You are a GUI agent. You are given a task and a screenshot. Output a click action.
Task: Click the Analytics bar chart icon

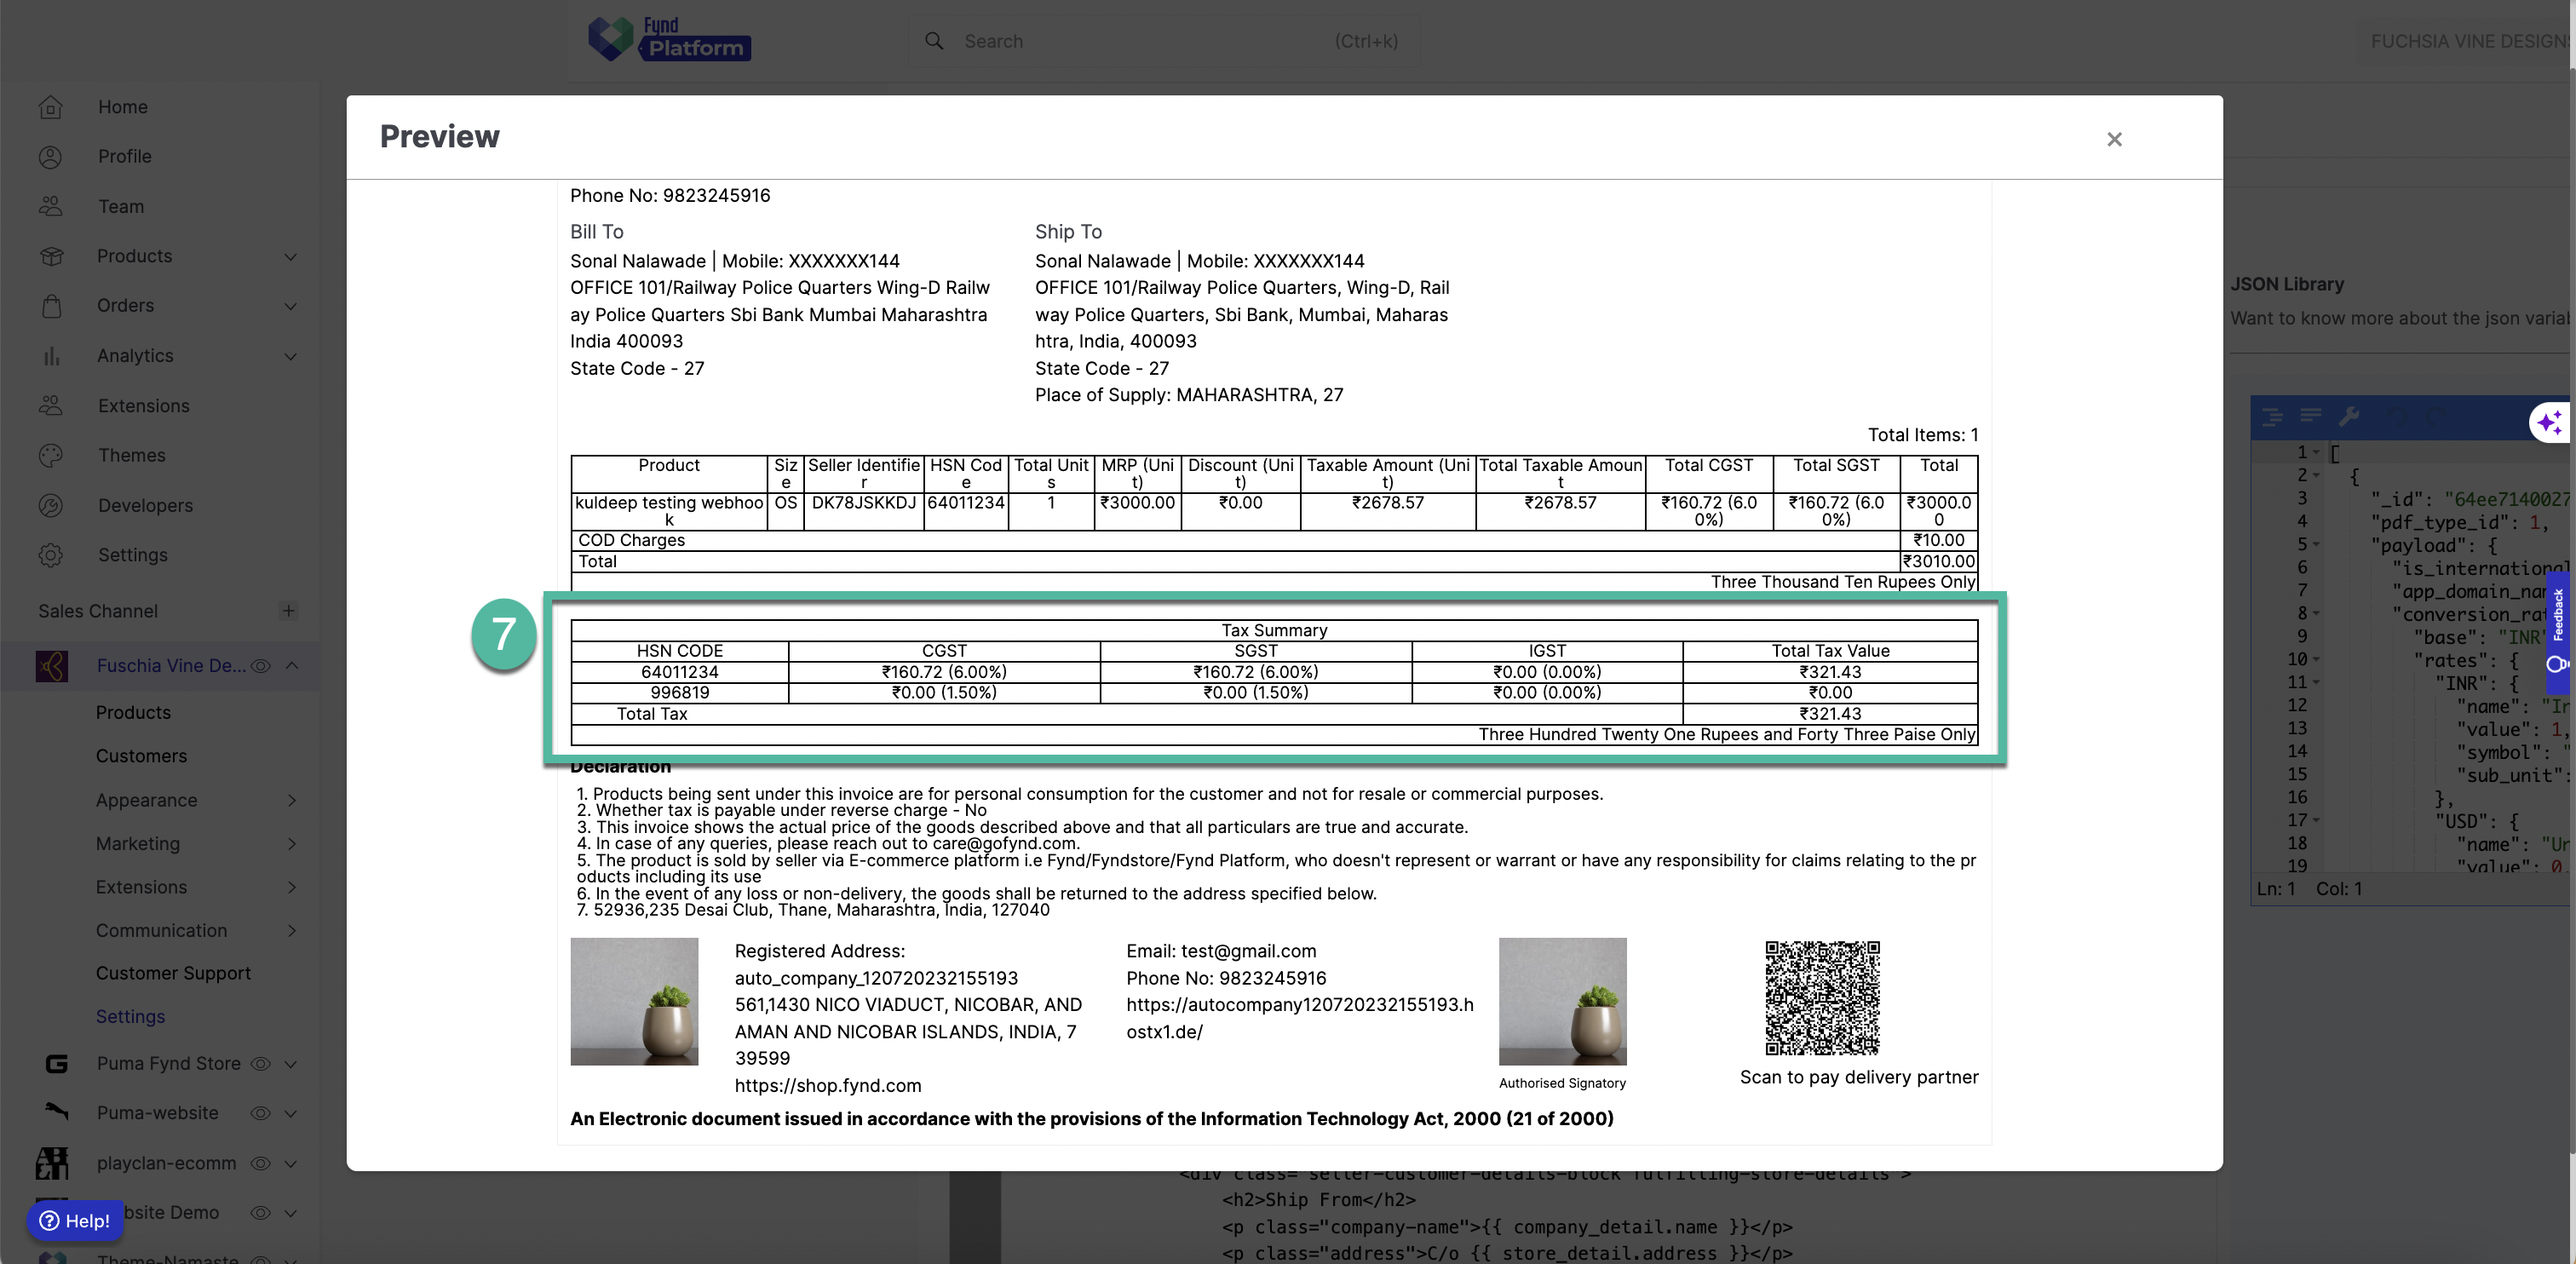click(x=51, y=356)
